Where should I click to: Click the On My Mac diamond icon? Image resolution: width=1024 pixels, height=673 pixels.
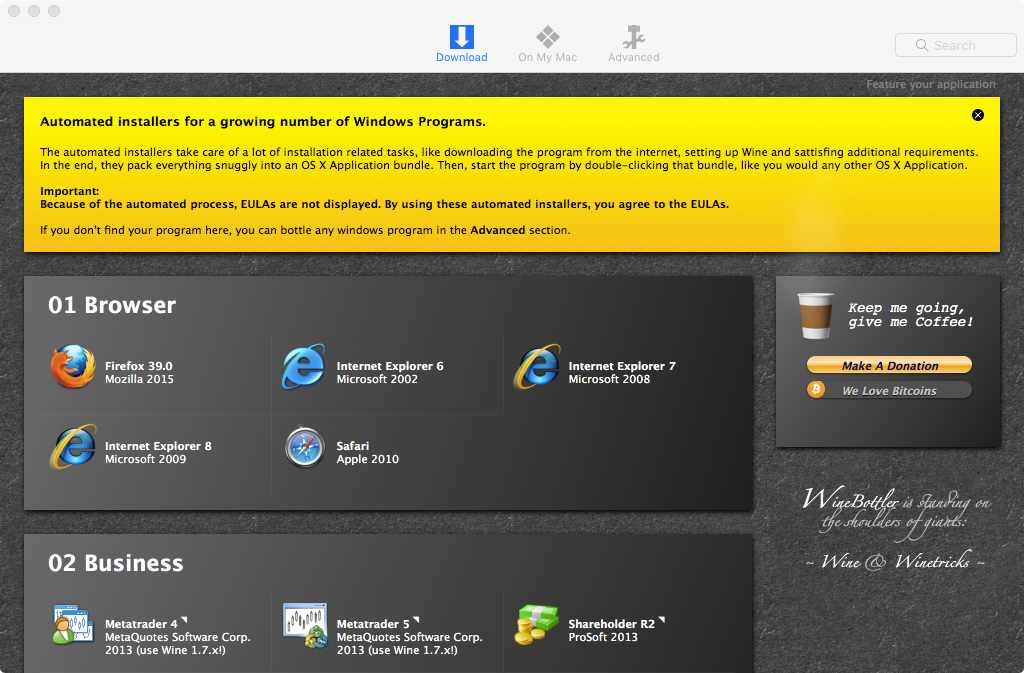click(547, 37)
